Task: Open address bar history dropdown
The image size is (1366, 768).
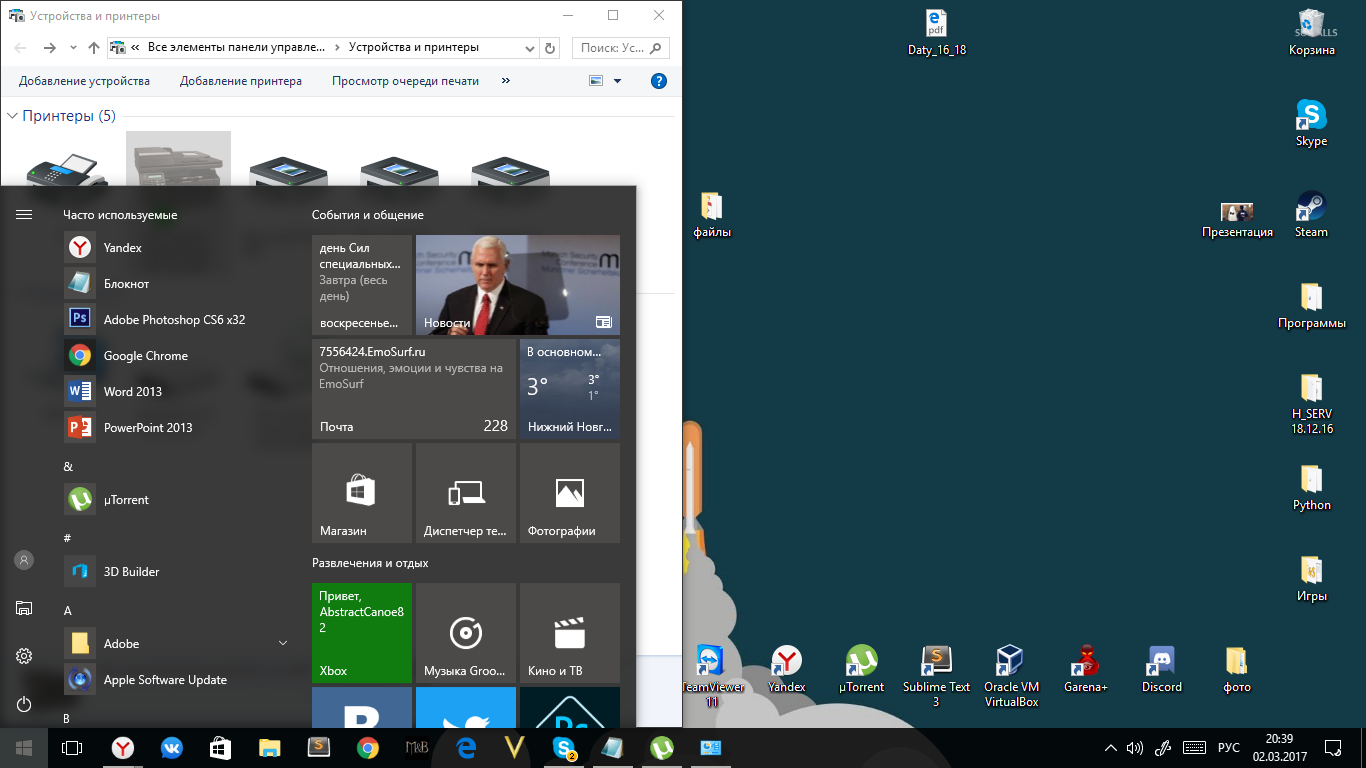Action: [x=531, y=47]
